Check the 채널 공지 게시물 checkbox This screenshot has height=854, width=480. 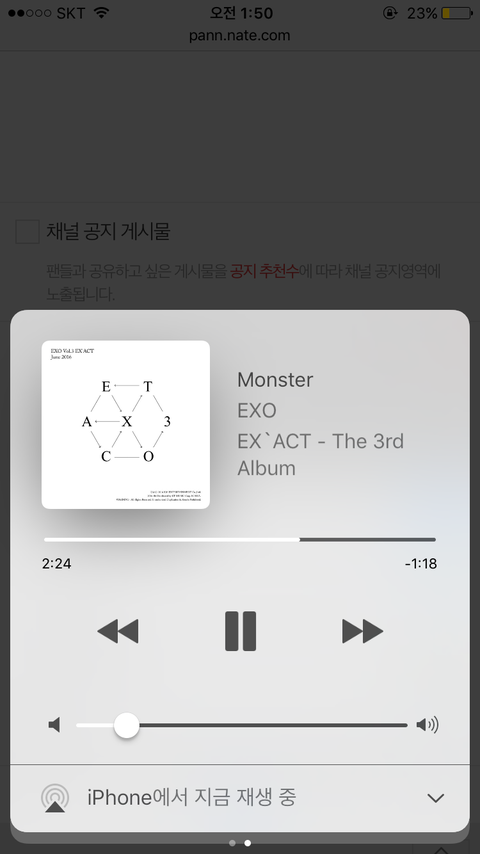(27, 231)
